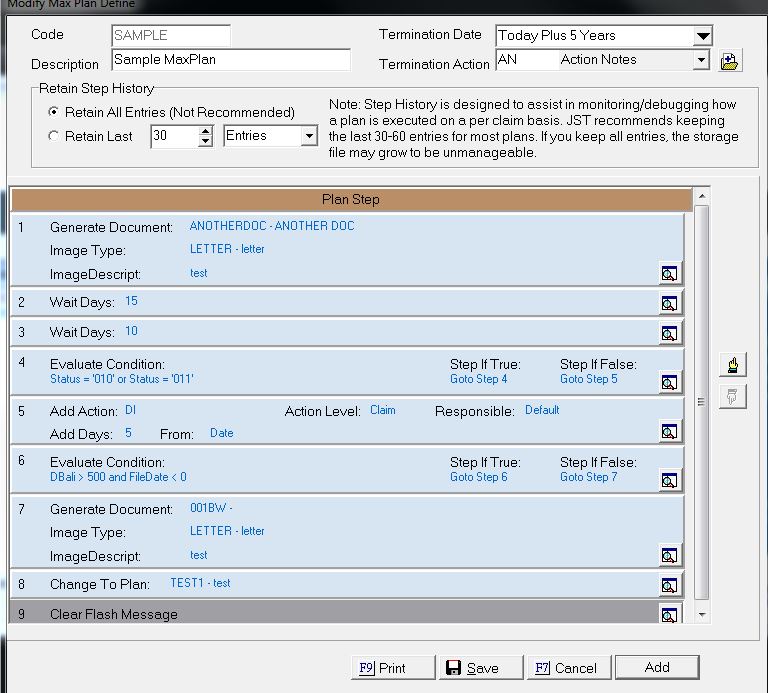
Task: Inspect step 9 Clear Flash Message details
Action: tap(669, 614)
